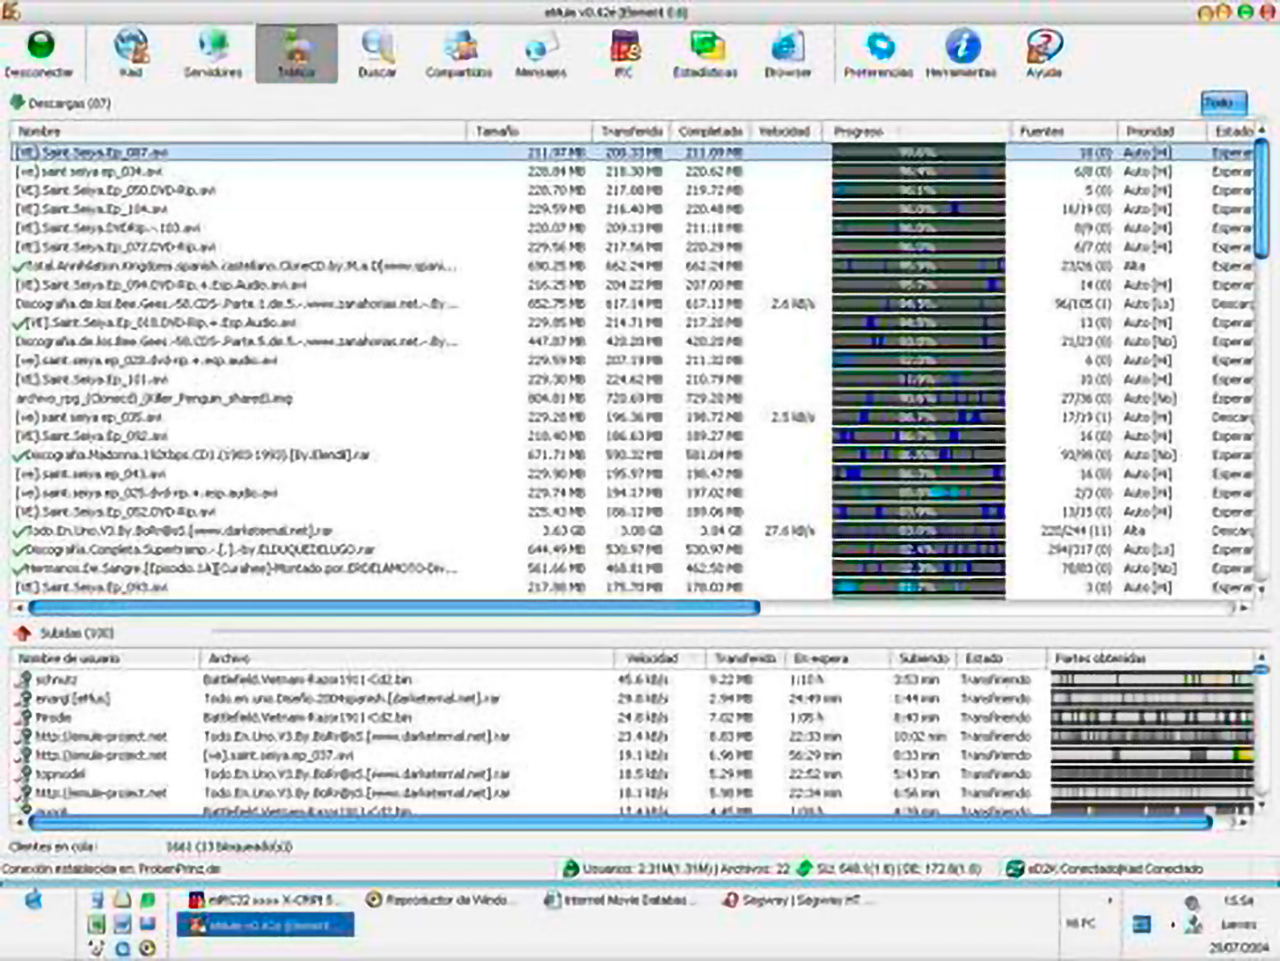The width and height of the screenshot is (1280, 961).
Task: Sort downloads by Progreso column
Action: point(915,131)
